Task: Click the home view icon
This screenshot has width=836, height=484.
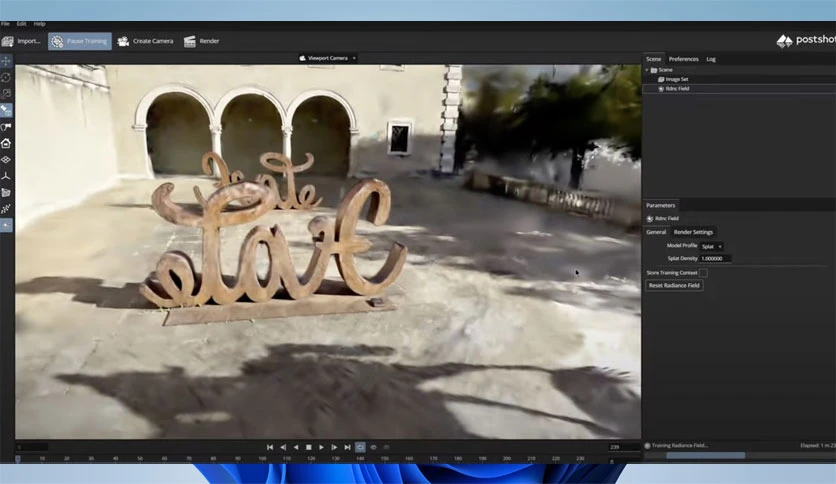Action: pyautogui.click(x=6, y=143)
